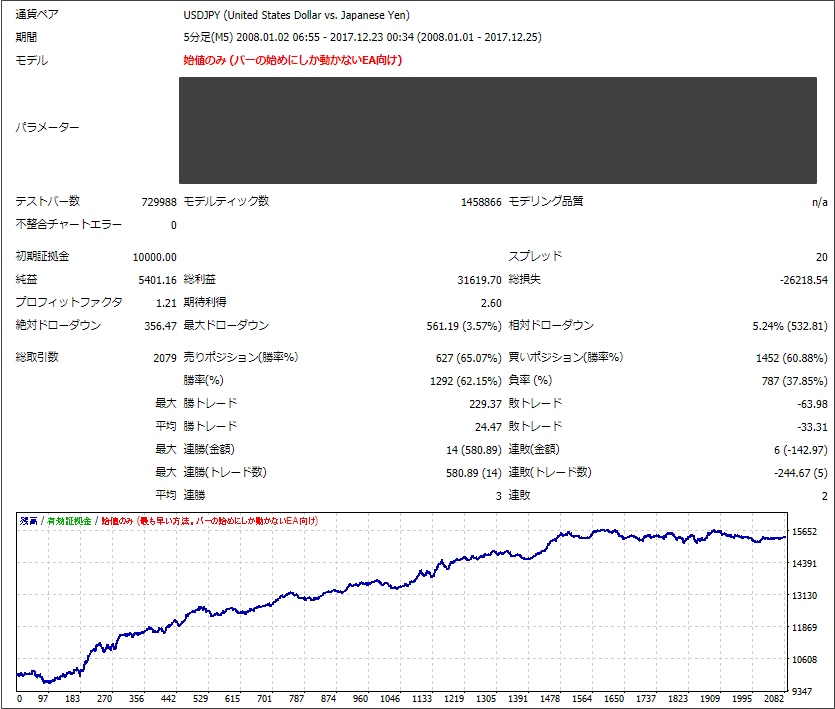The width and height of the screenshot is (835, 709).
Task: Select absolute drawdown value 356.47
Action: [x=160, y=326]
